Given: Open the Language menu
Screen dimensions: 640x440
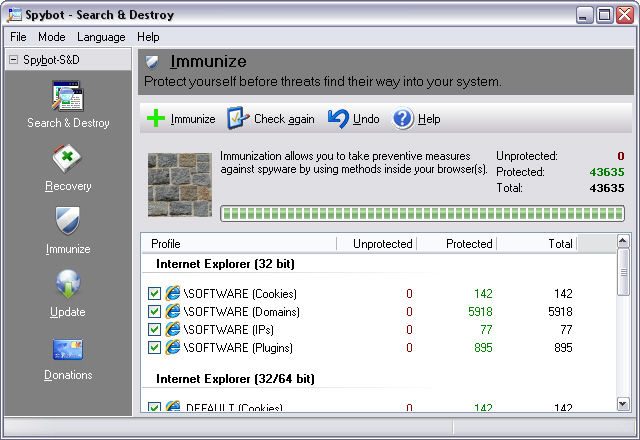Looking at the screenshot, I should [101, 37].
